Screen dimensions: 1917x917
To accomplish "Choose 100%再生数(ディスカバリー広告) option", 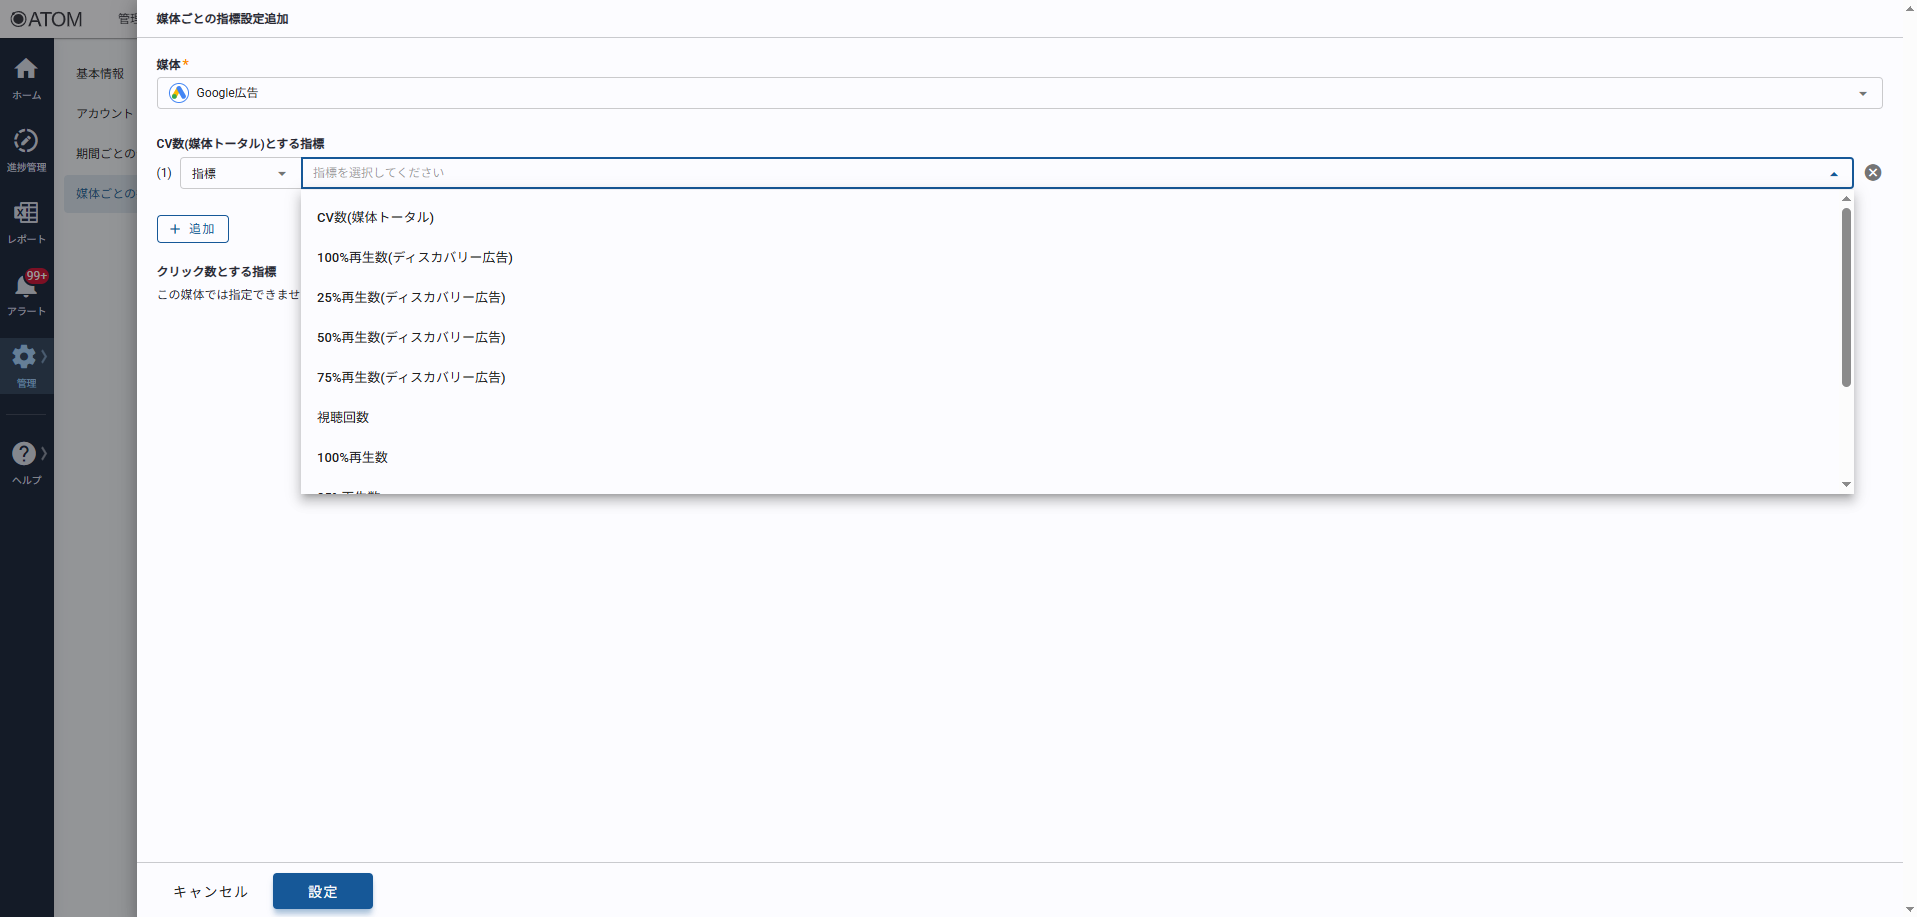I will click(x=414, y=257).
